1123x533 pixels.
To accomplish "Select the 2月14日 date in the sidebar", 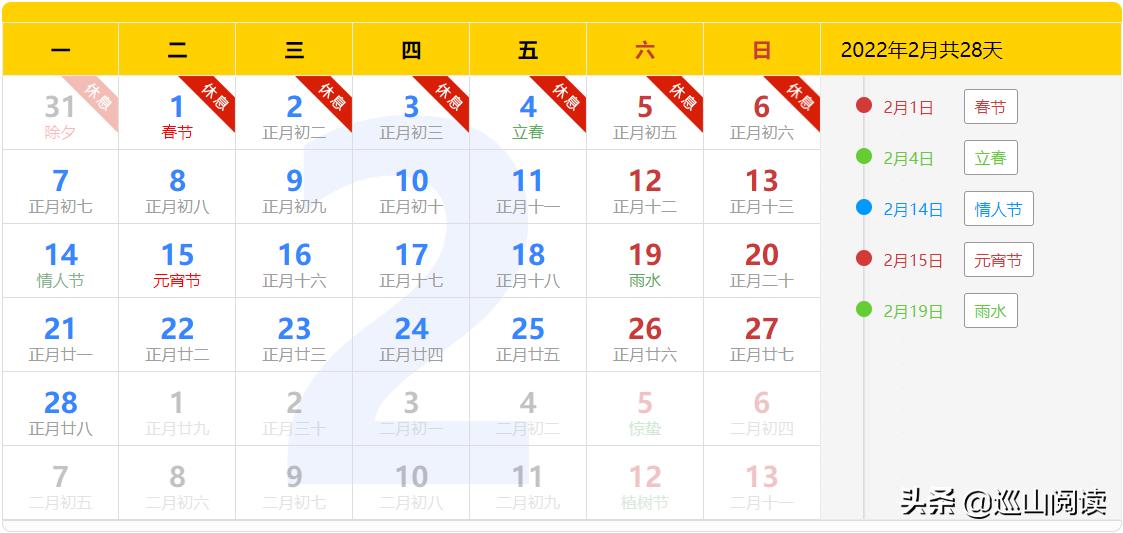I will [913, 209].
